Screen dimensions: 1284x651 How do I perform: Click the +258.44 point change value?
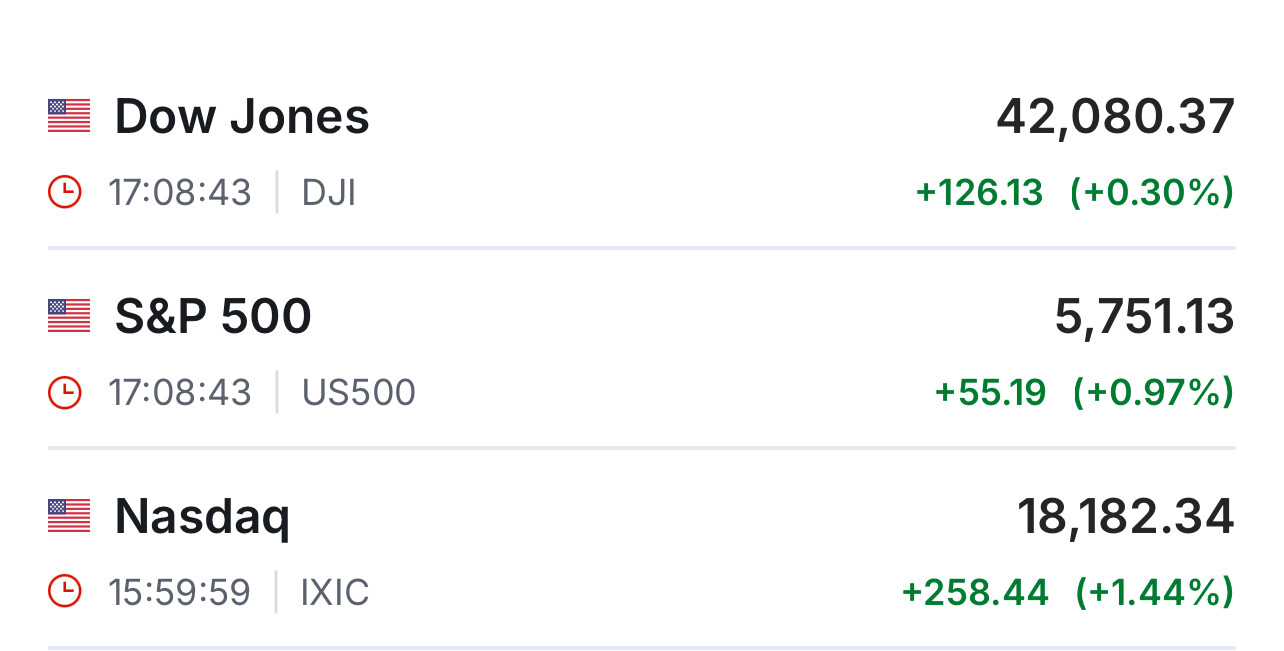975,592
